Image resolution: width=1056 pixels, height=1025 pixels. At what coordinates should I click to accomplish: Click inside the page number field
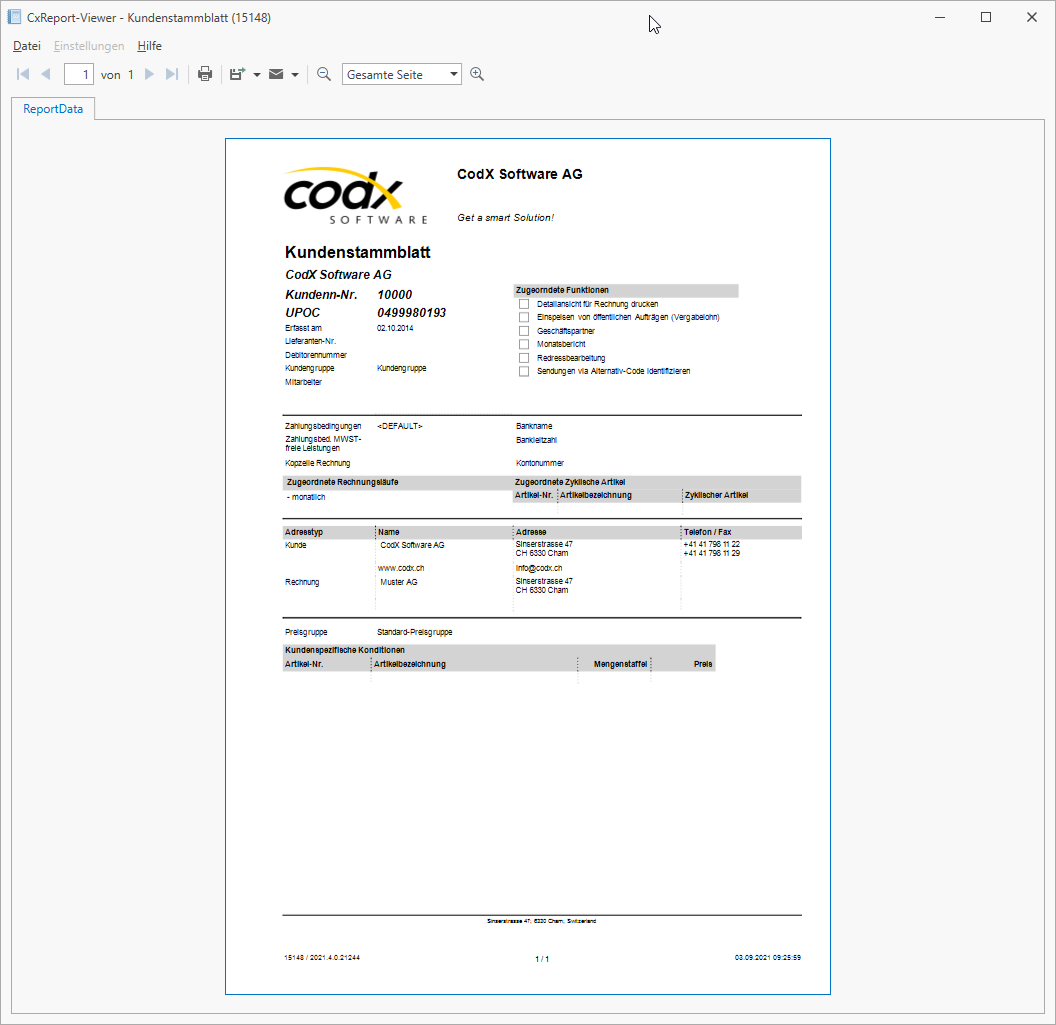(78, 73)
